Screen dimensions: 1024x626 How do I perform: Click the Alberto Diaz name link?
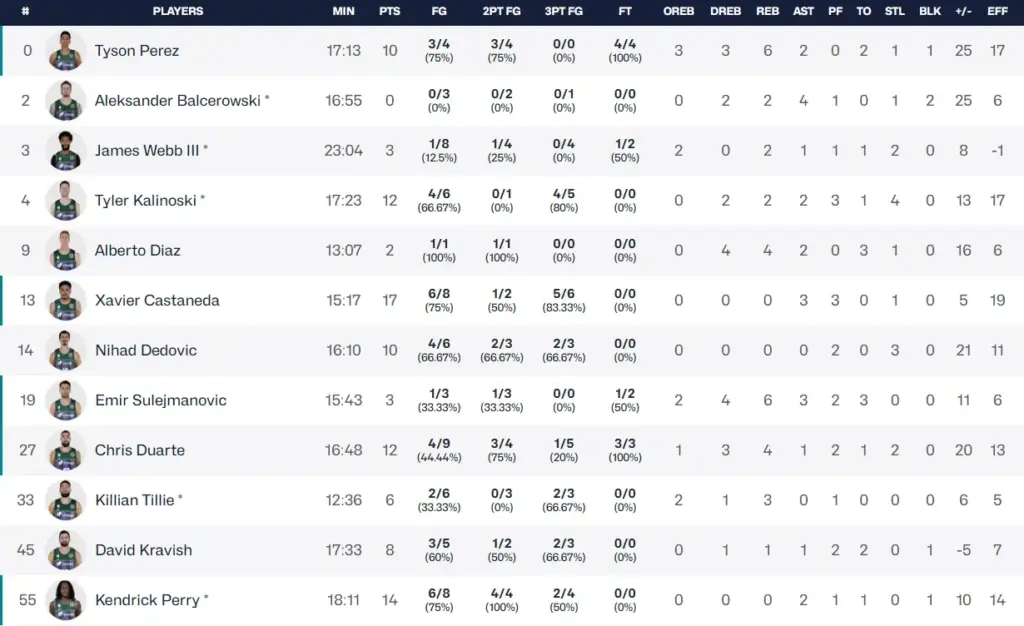coord(138,250)
